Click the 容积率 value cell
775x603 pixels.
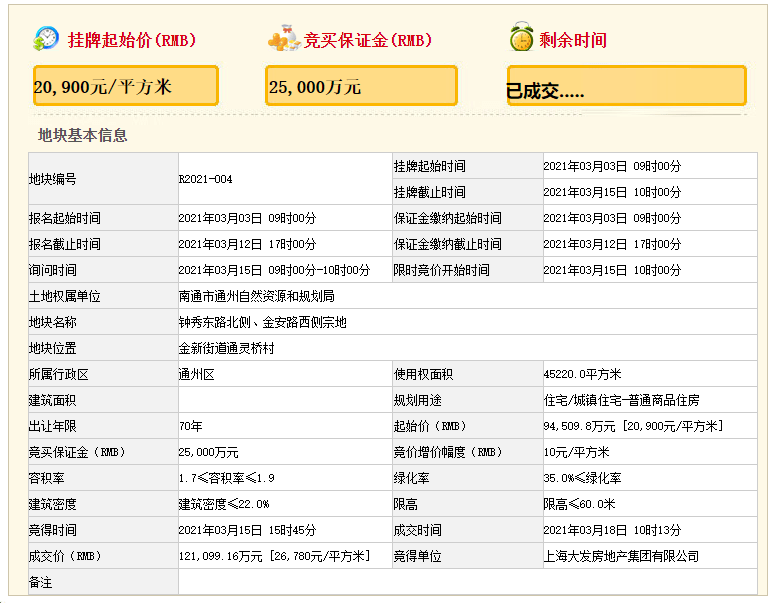[285, 478]
